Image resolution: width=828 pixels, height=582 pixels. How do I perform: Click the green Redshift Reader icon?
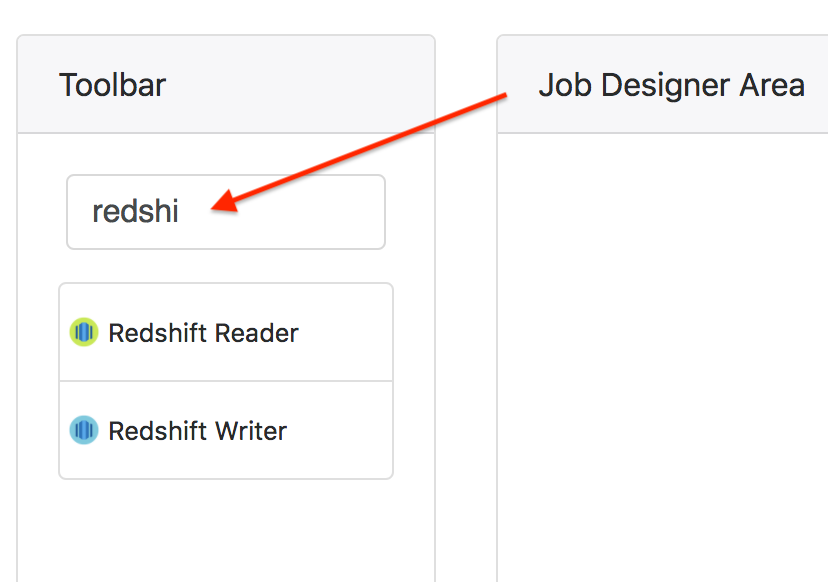84,332
